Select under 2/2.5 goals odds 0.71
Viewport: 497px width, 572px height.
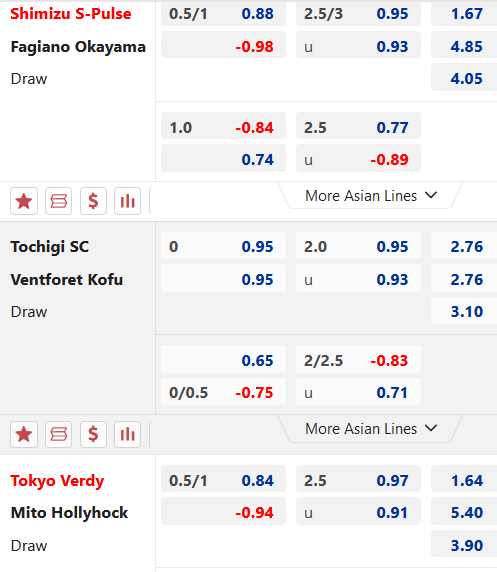coord(358,393)
